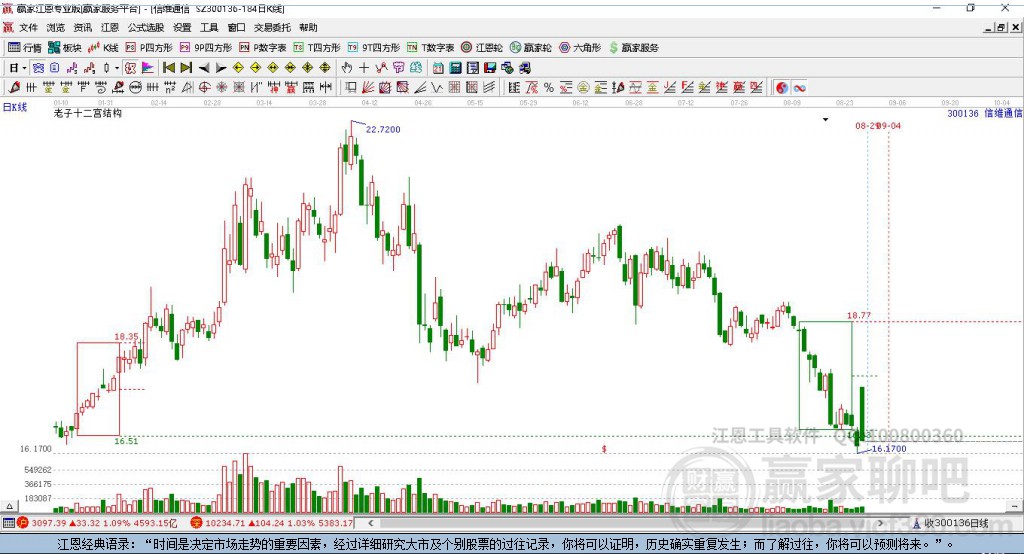The image size is (1024, 554).
Task: Click the 18.77 red price label
Action: point(859,315)
